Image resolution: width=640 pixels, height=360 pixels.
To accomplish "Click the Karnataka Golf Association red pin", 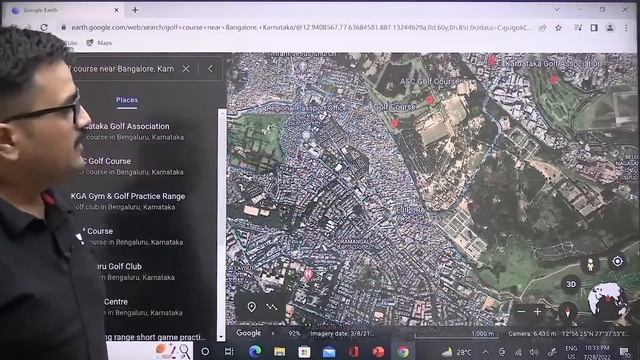I will click(492, 61).
